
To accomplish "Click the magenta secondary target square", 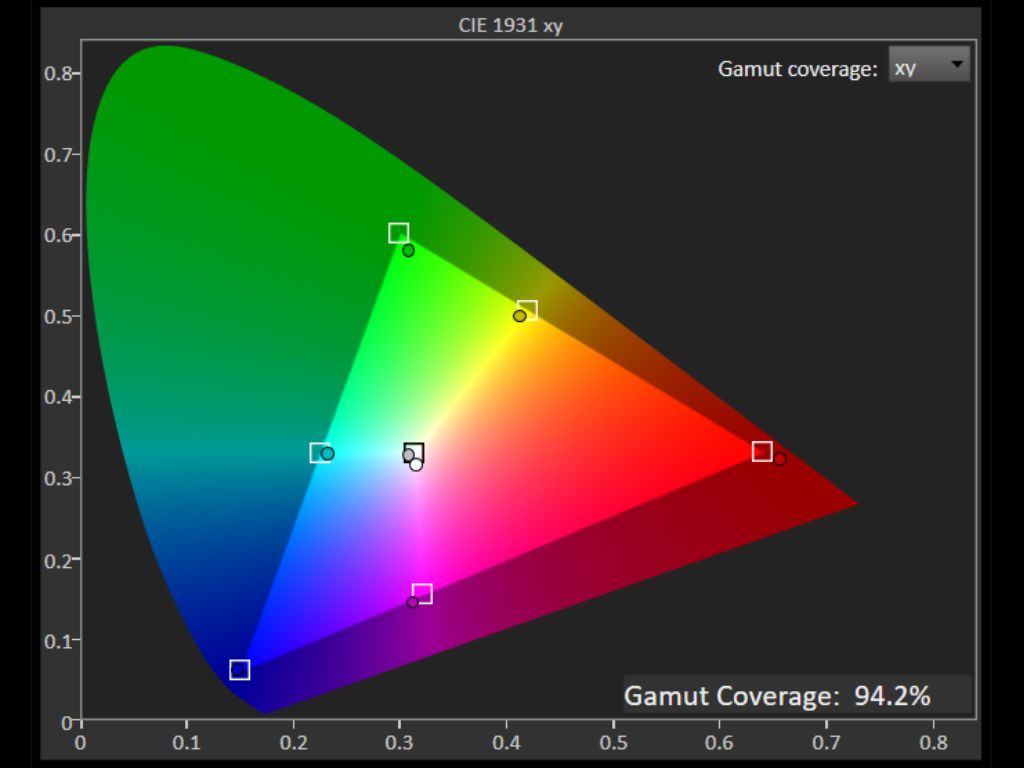I will (x=422, y=594).
